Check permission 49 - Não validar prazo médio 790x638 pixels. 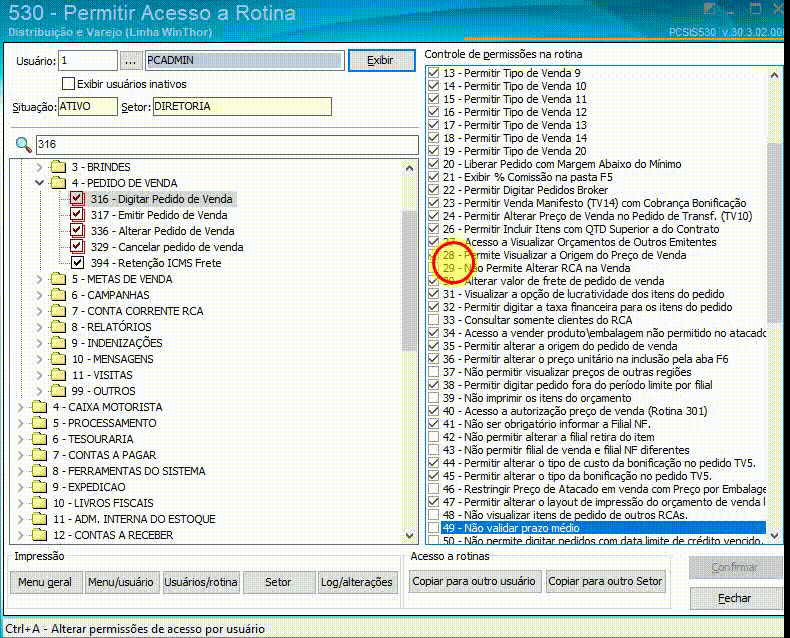pos(433,528)
